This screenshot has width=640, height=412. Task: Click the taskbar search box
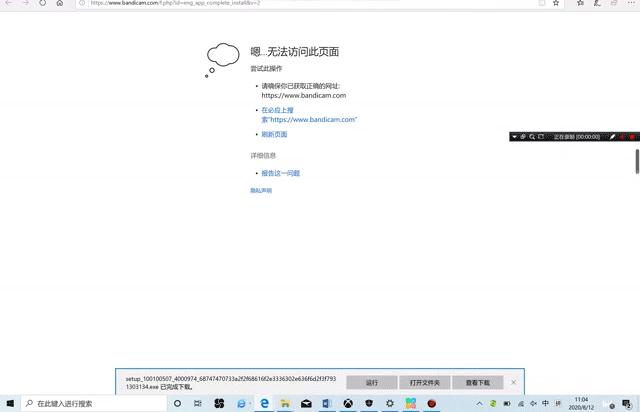click(x=94, y=403)
